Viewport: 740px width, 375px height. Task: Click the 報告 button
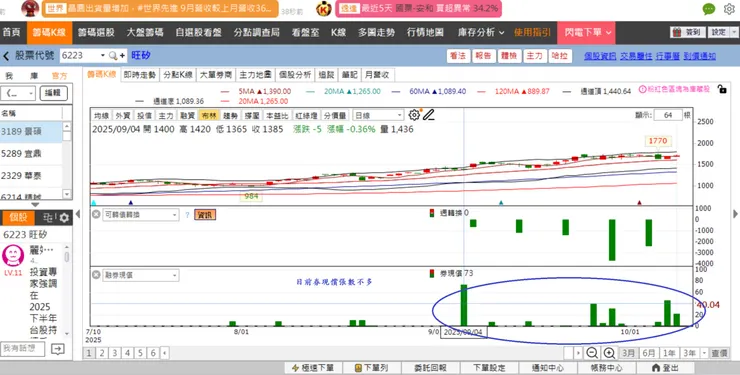483,56
